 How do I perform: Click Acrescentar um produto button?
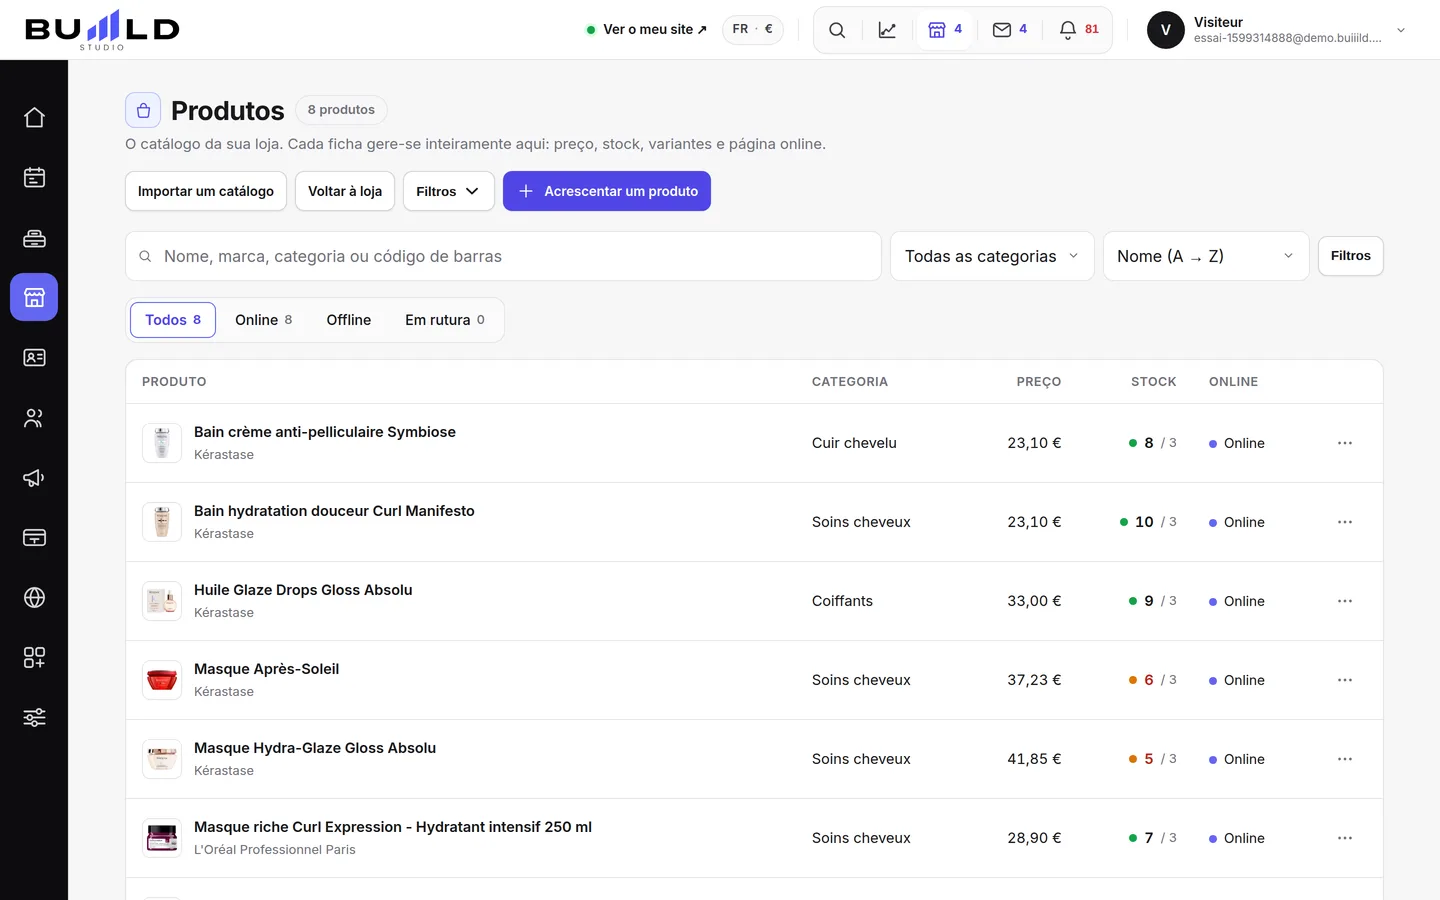pyautogui.click(x=607, y=191)
